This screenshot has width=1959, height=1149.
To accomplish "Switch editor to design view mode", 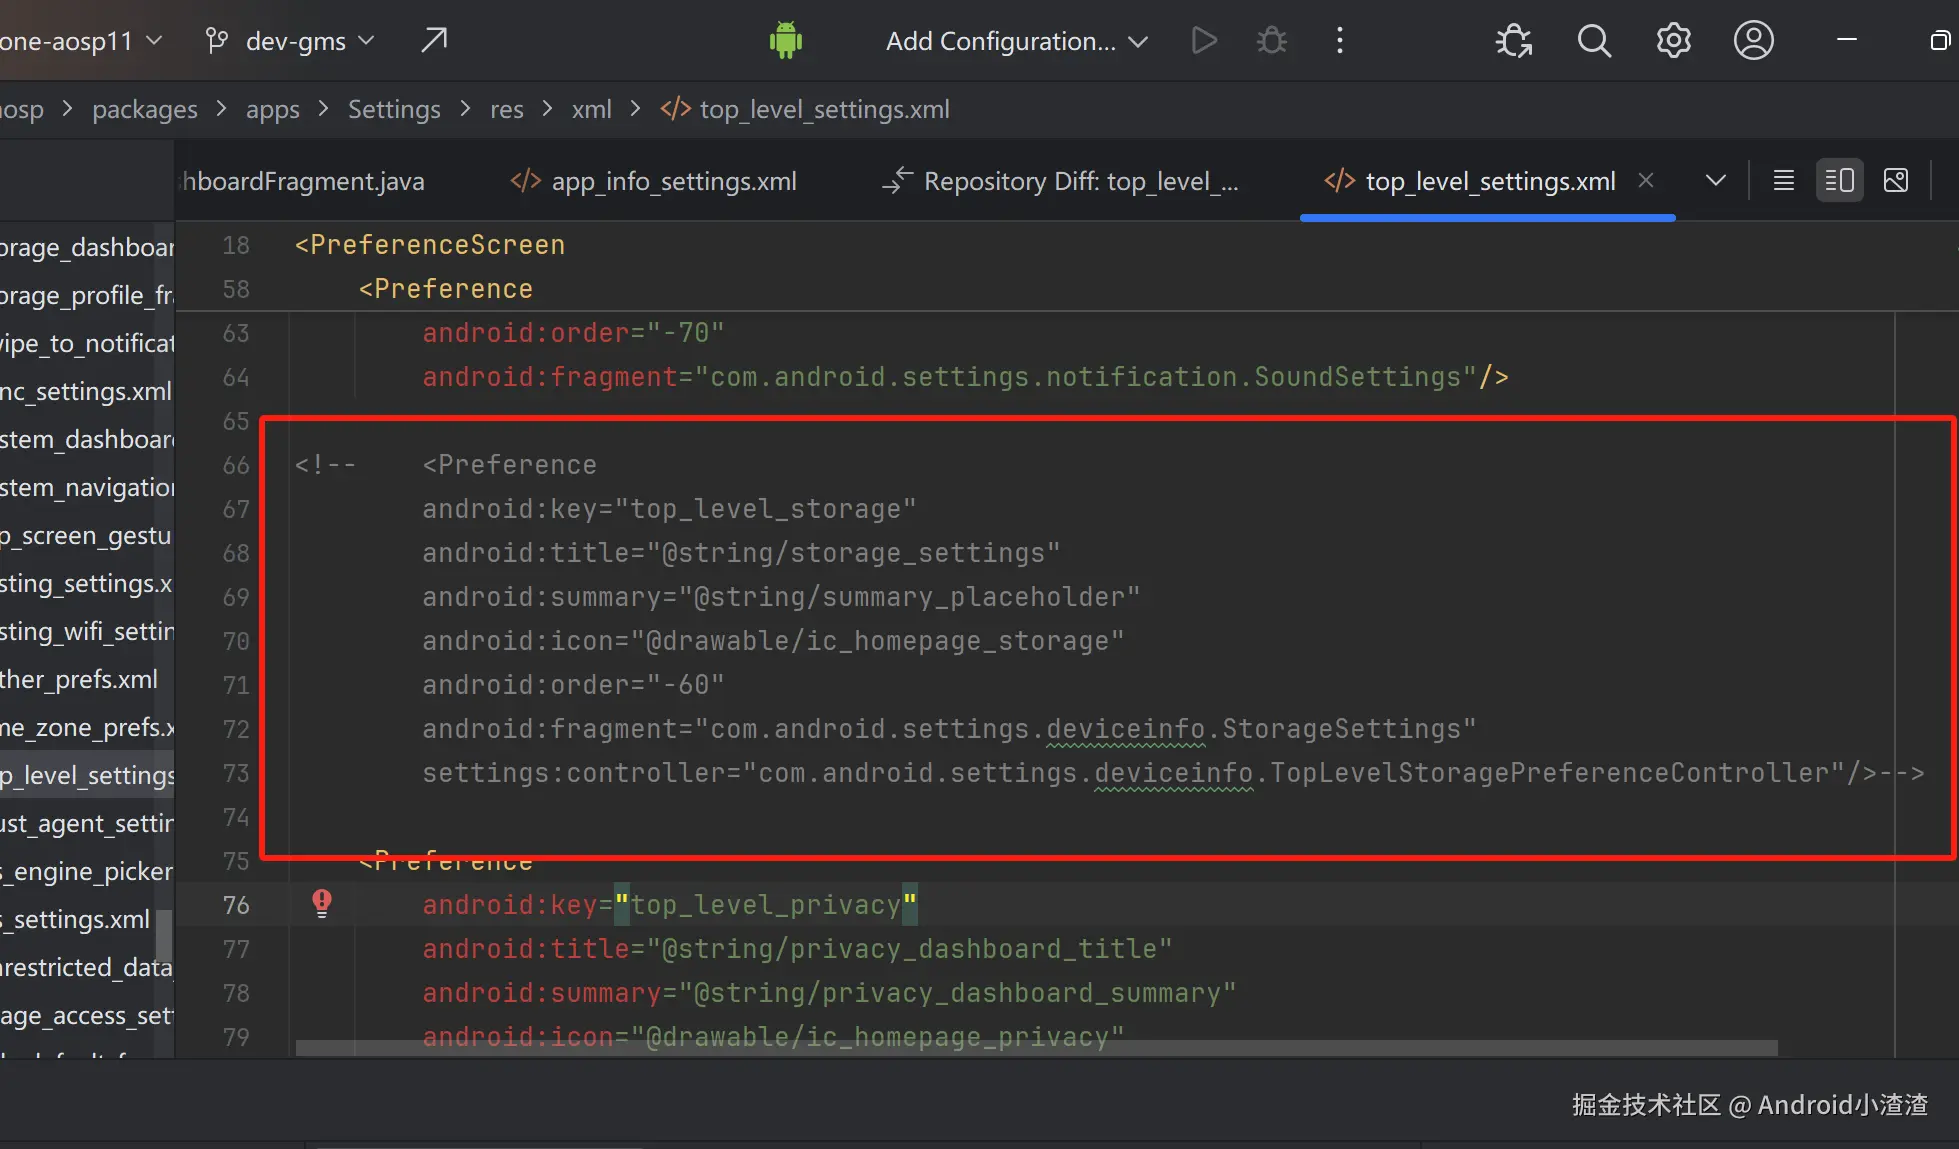I will tap(1895, 181).
